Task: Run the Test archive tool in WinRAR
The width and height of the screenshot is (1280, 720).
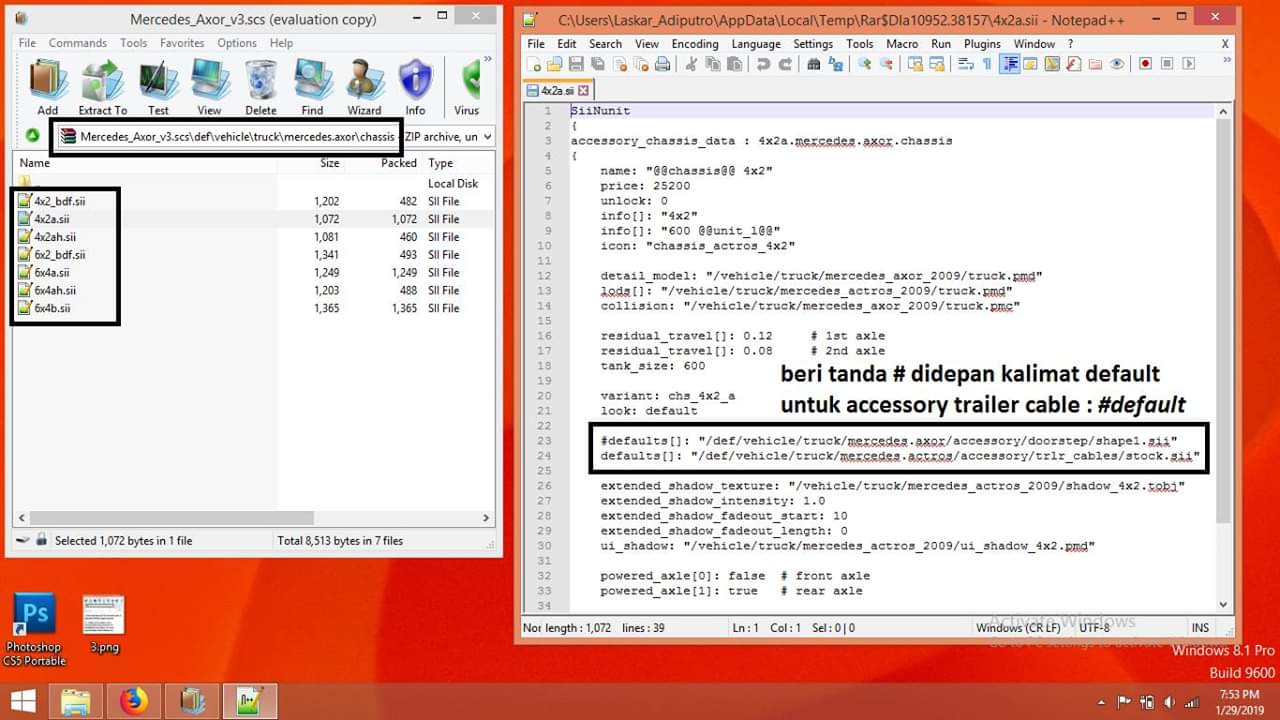Action: click(157, 87)
